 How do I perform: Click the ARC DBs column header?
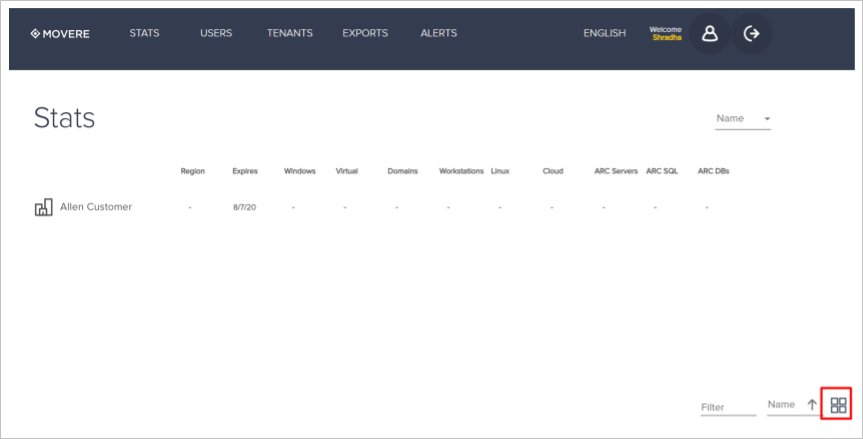[713, 171]
